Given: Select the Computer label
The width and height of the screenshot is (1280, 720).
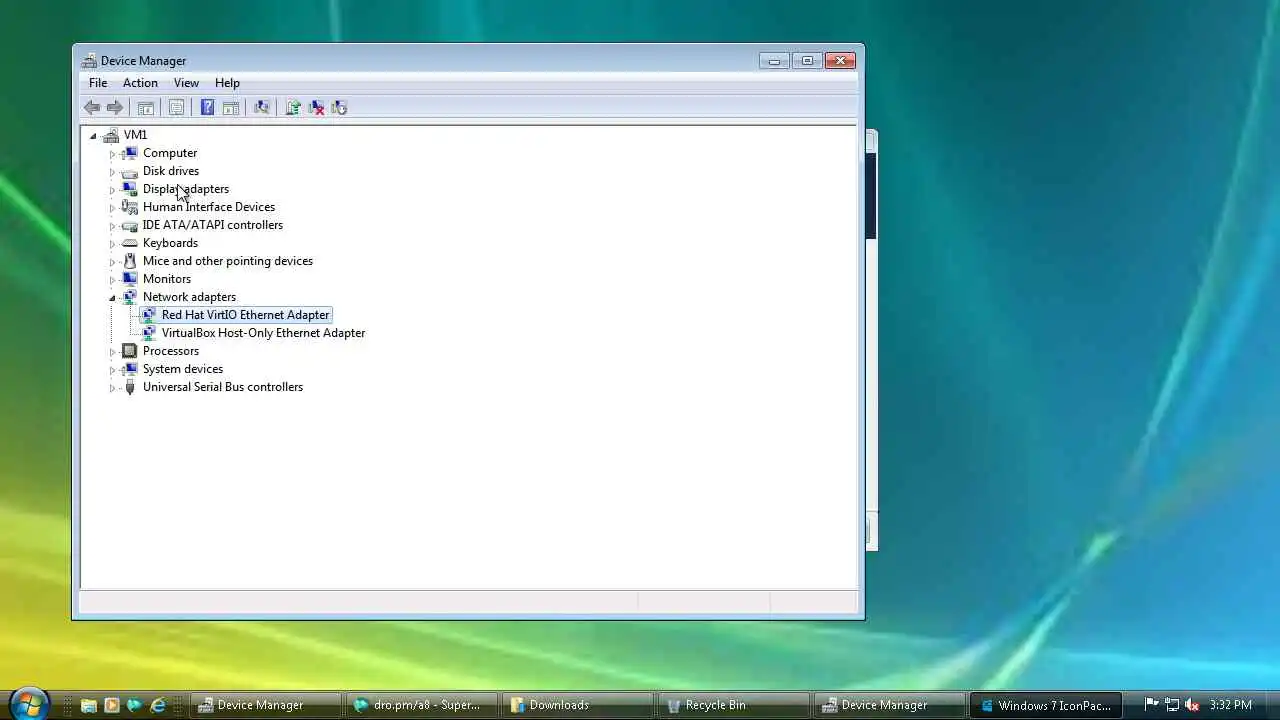Looking at the screenshot, I should tap(170, 153).
